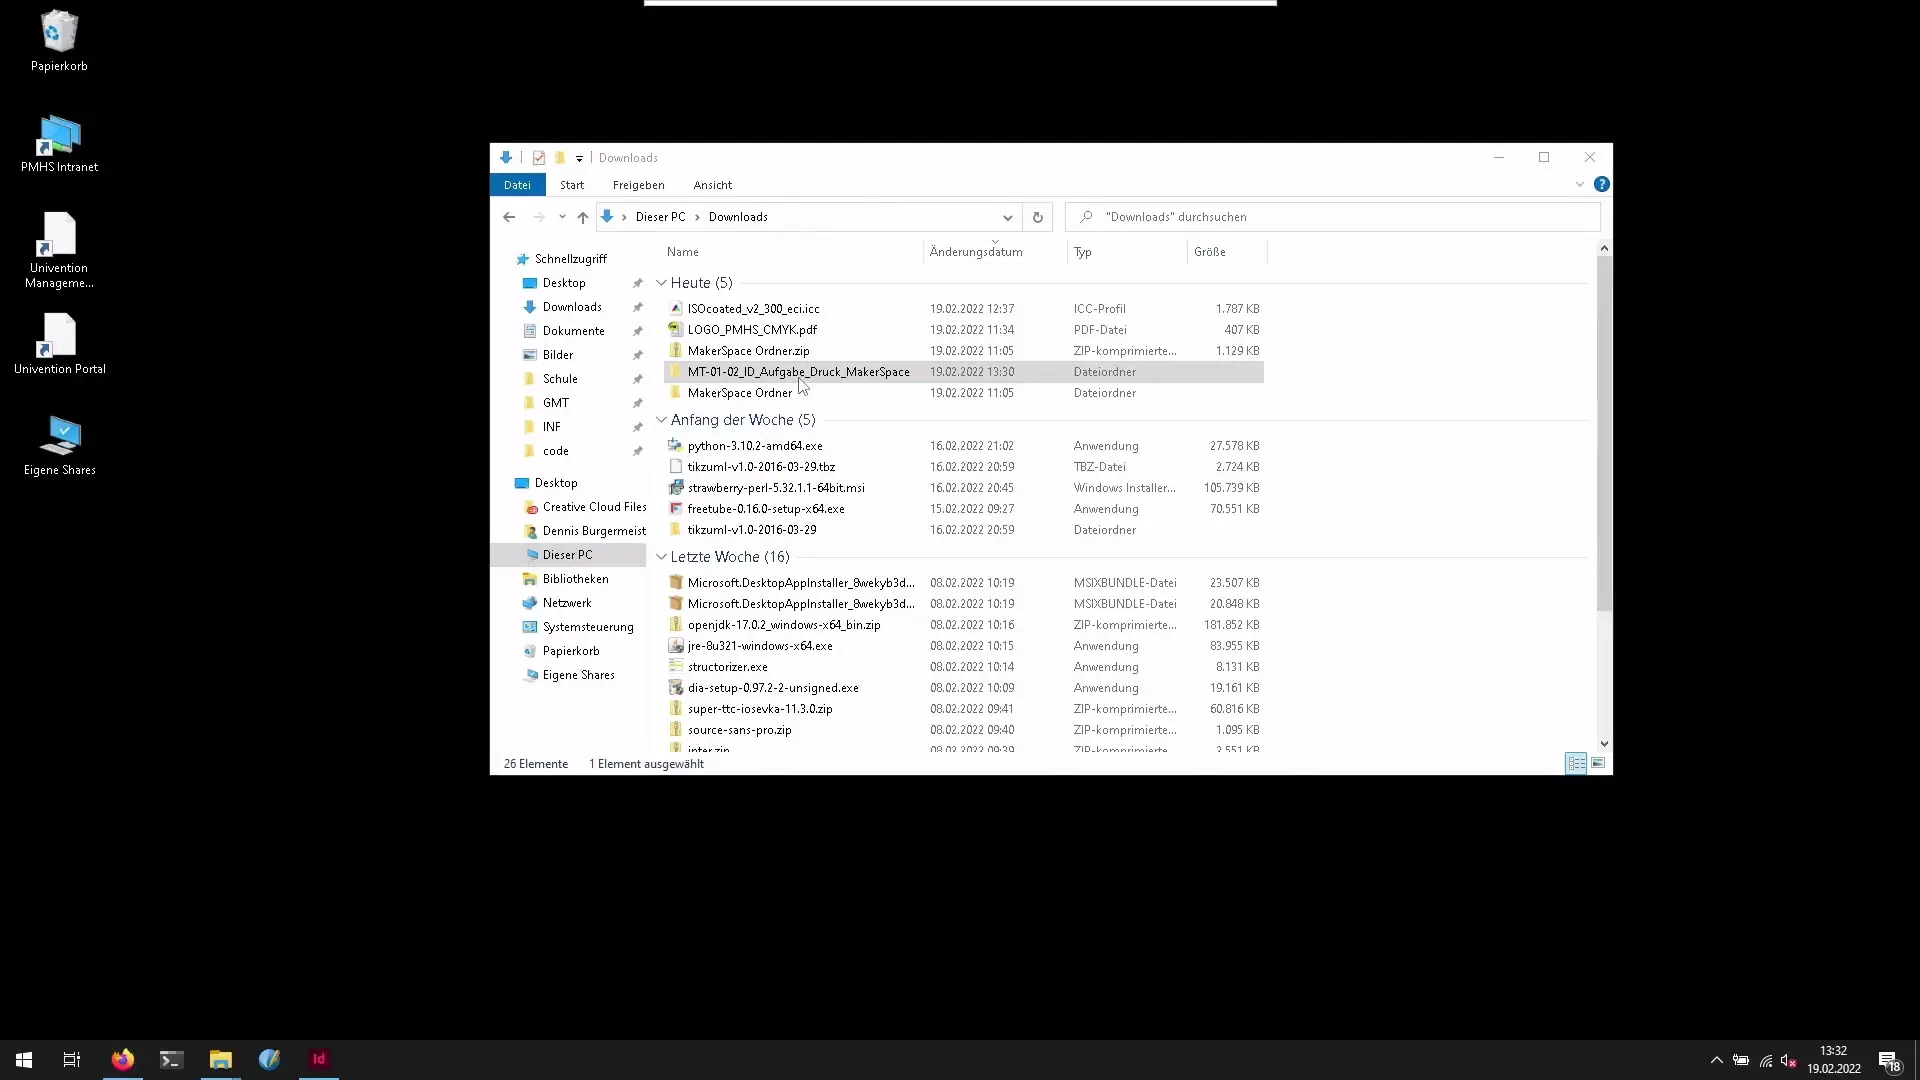Expand the ribbon with the chevron
The image size is (1920, 1080).
coord(1579,185)
